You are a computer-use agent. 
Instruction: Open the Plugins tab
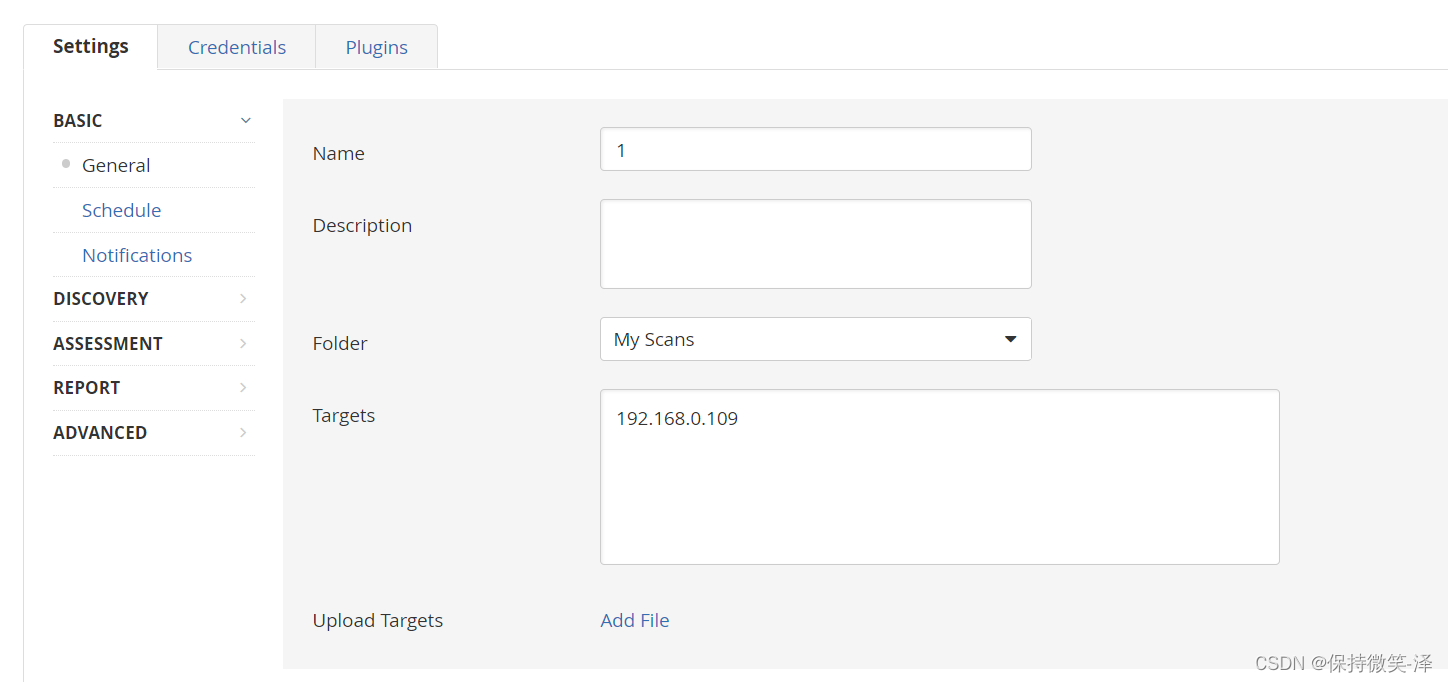(x=376, y=47)
